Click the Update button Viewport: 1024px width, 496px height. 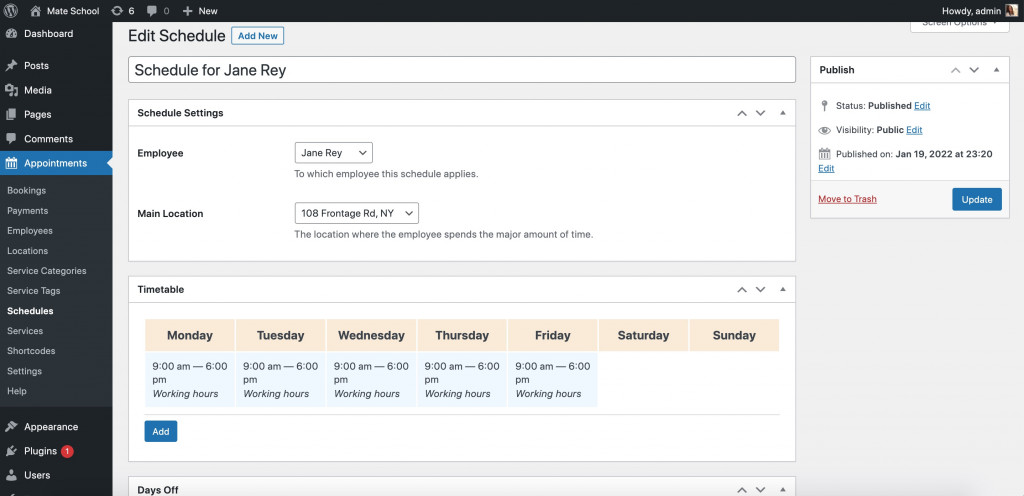click(976, 199)
